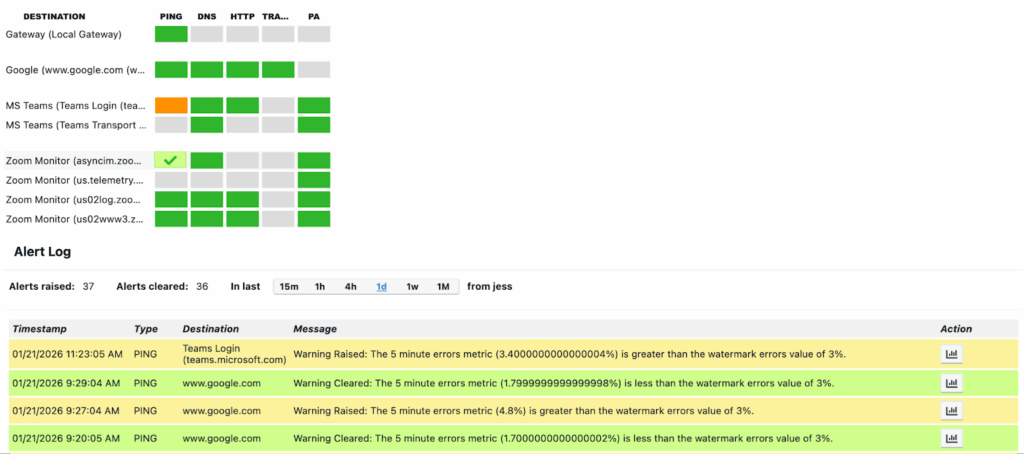1024x454 pixels.
Task: Click Alerts raised count 37
Action: pyautogui.click(x=88, y=286)
